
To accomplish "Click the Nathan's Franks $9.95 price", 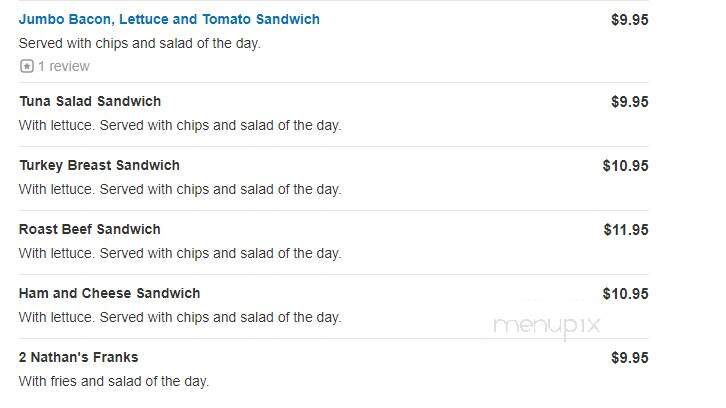I will pyautogui.click(x=629, y=358).
